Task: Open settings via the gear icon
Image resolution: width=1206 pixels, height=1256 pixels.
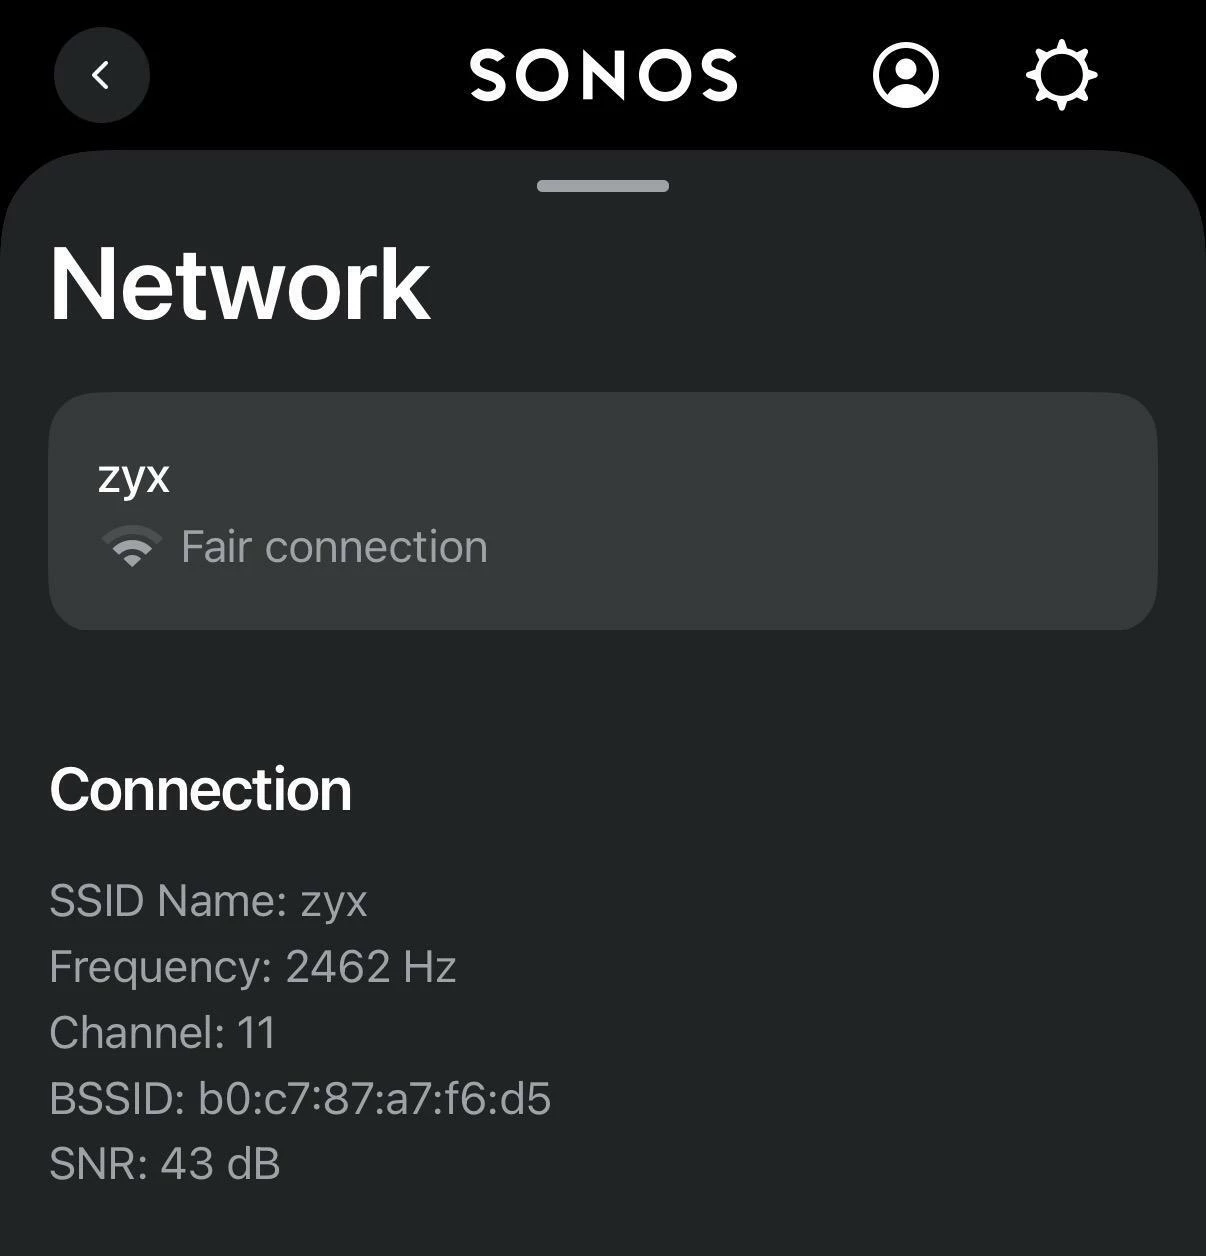Action: [1061, 75]
